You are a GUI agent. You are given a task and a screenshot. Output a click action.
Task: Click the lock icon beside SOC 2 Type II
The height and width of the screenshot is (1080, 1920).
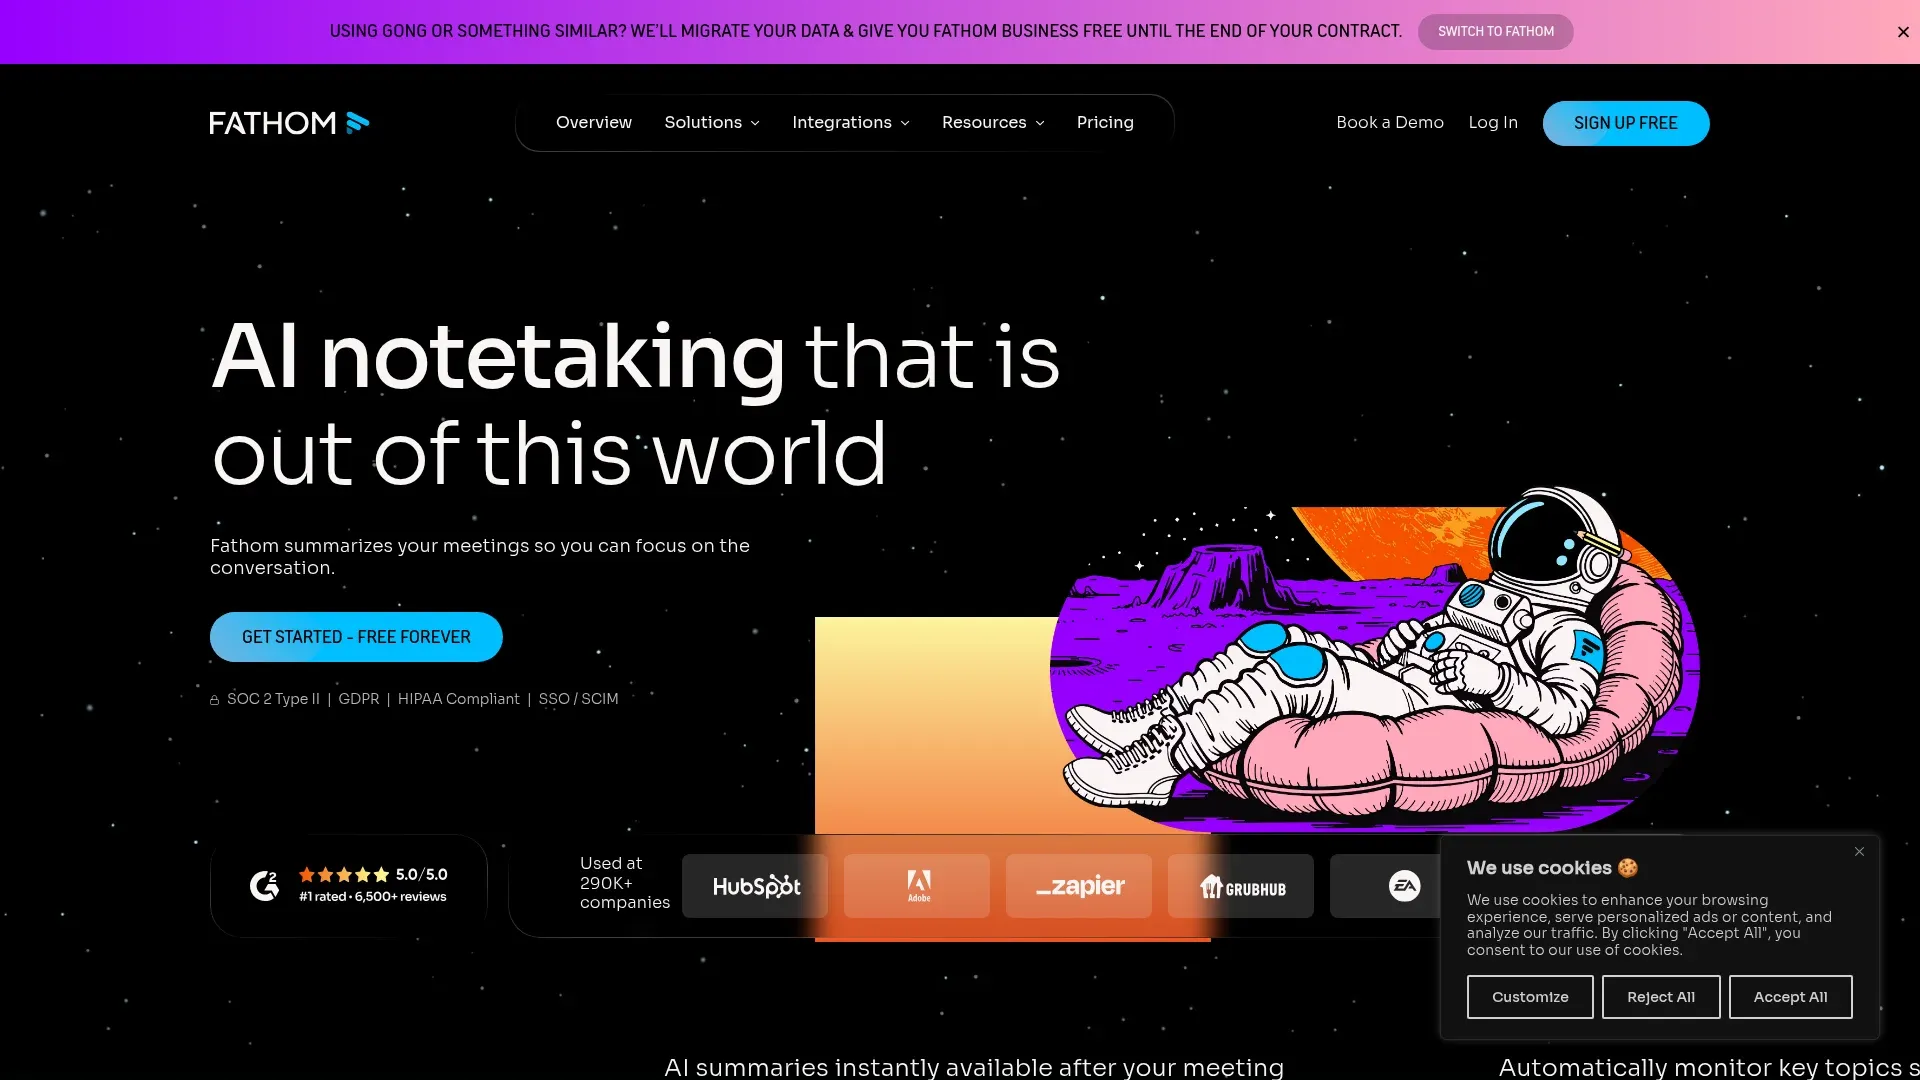(x=213, y=699)
